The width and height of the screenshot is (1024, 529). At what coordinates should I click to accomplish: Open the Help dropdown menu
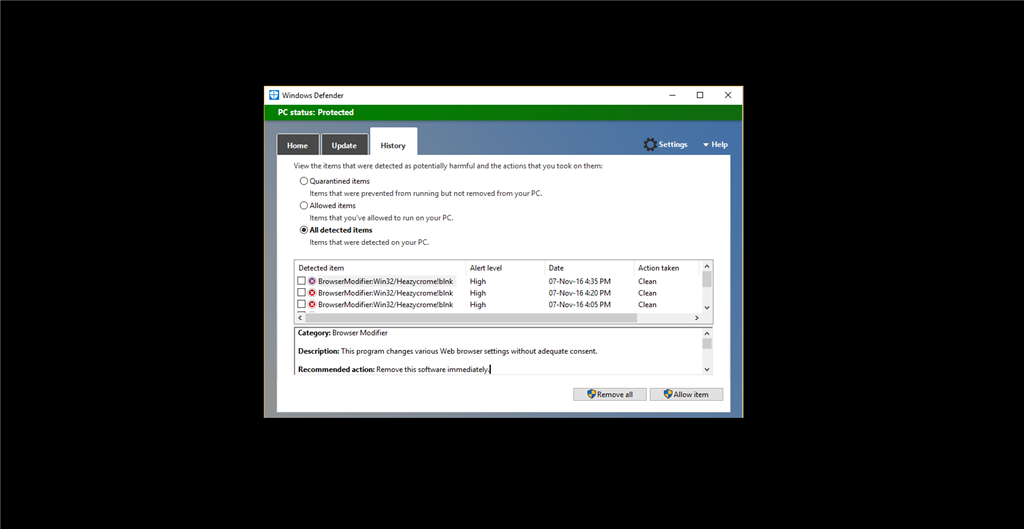[715, 144]
